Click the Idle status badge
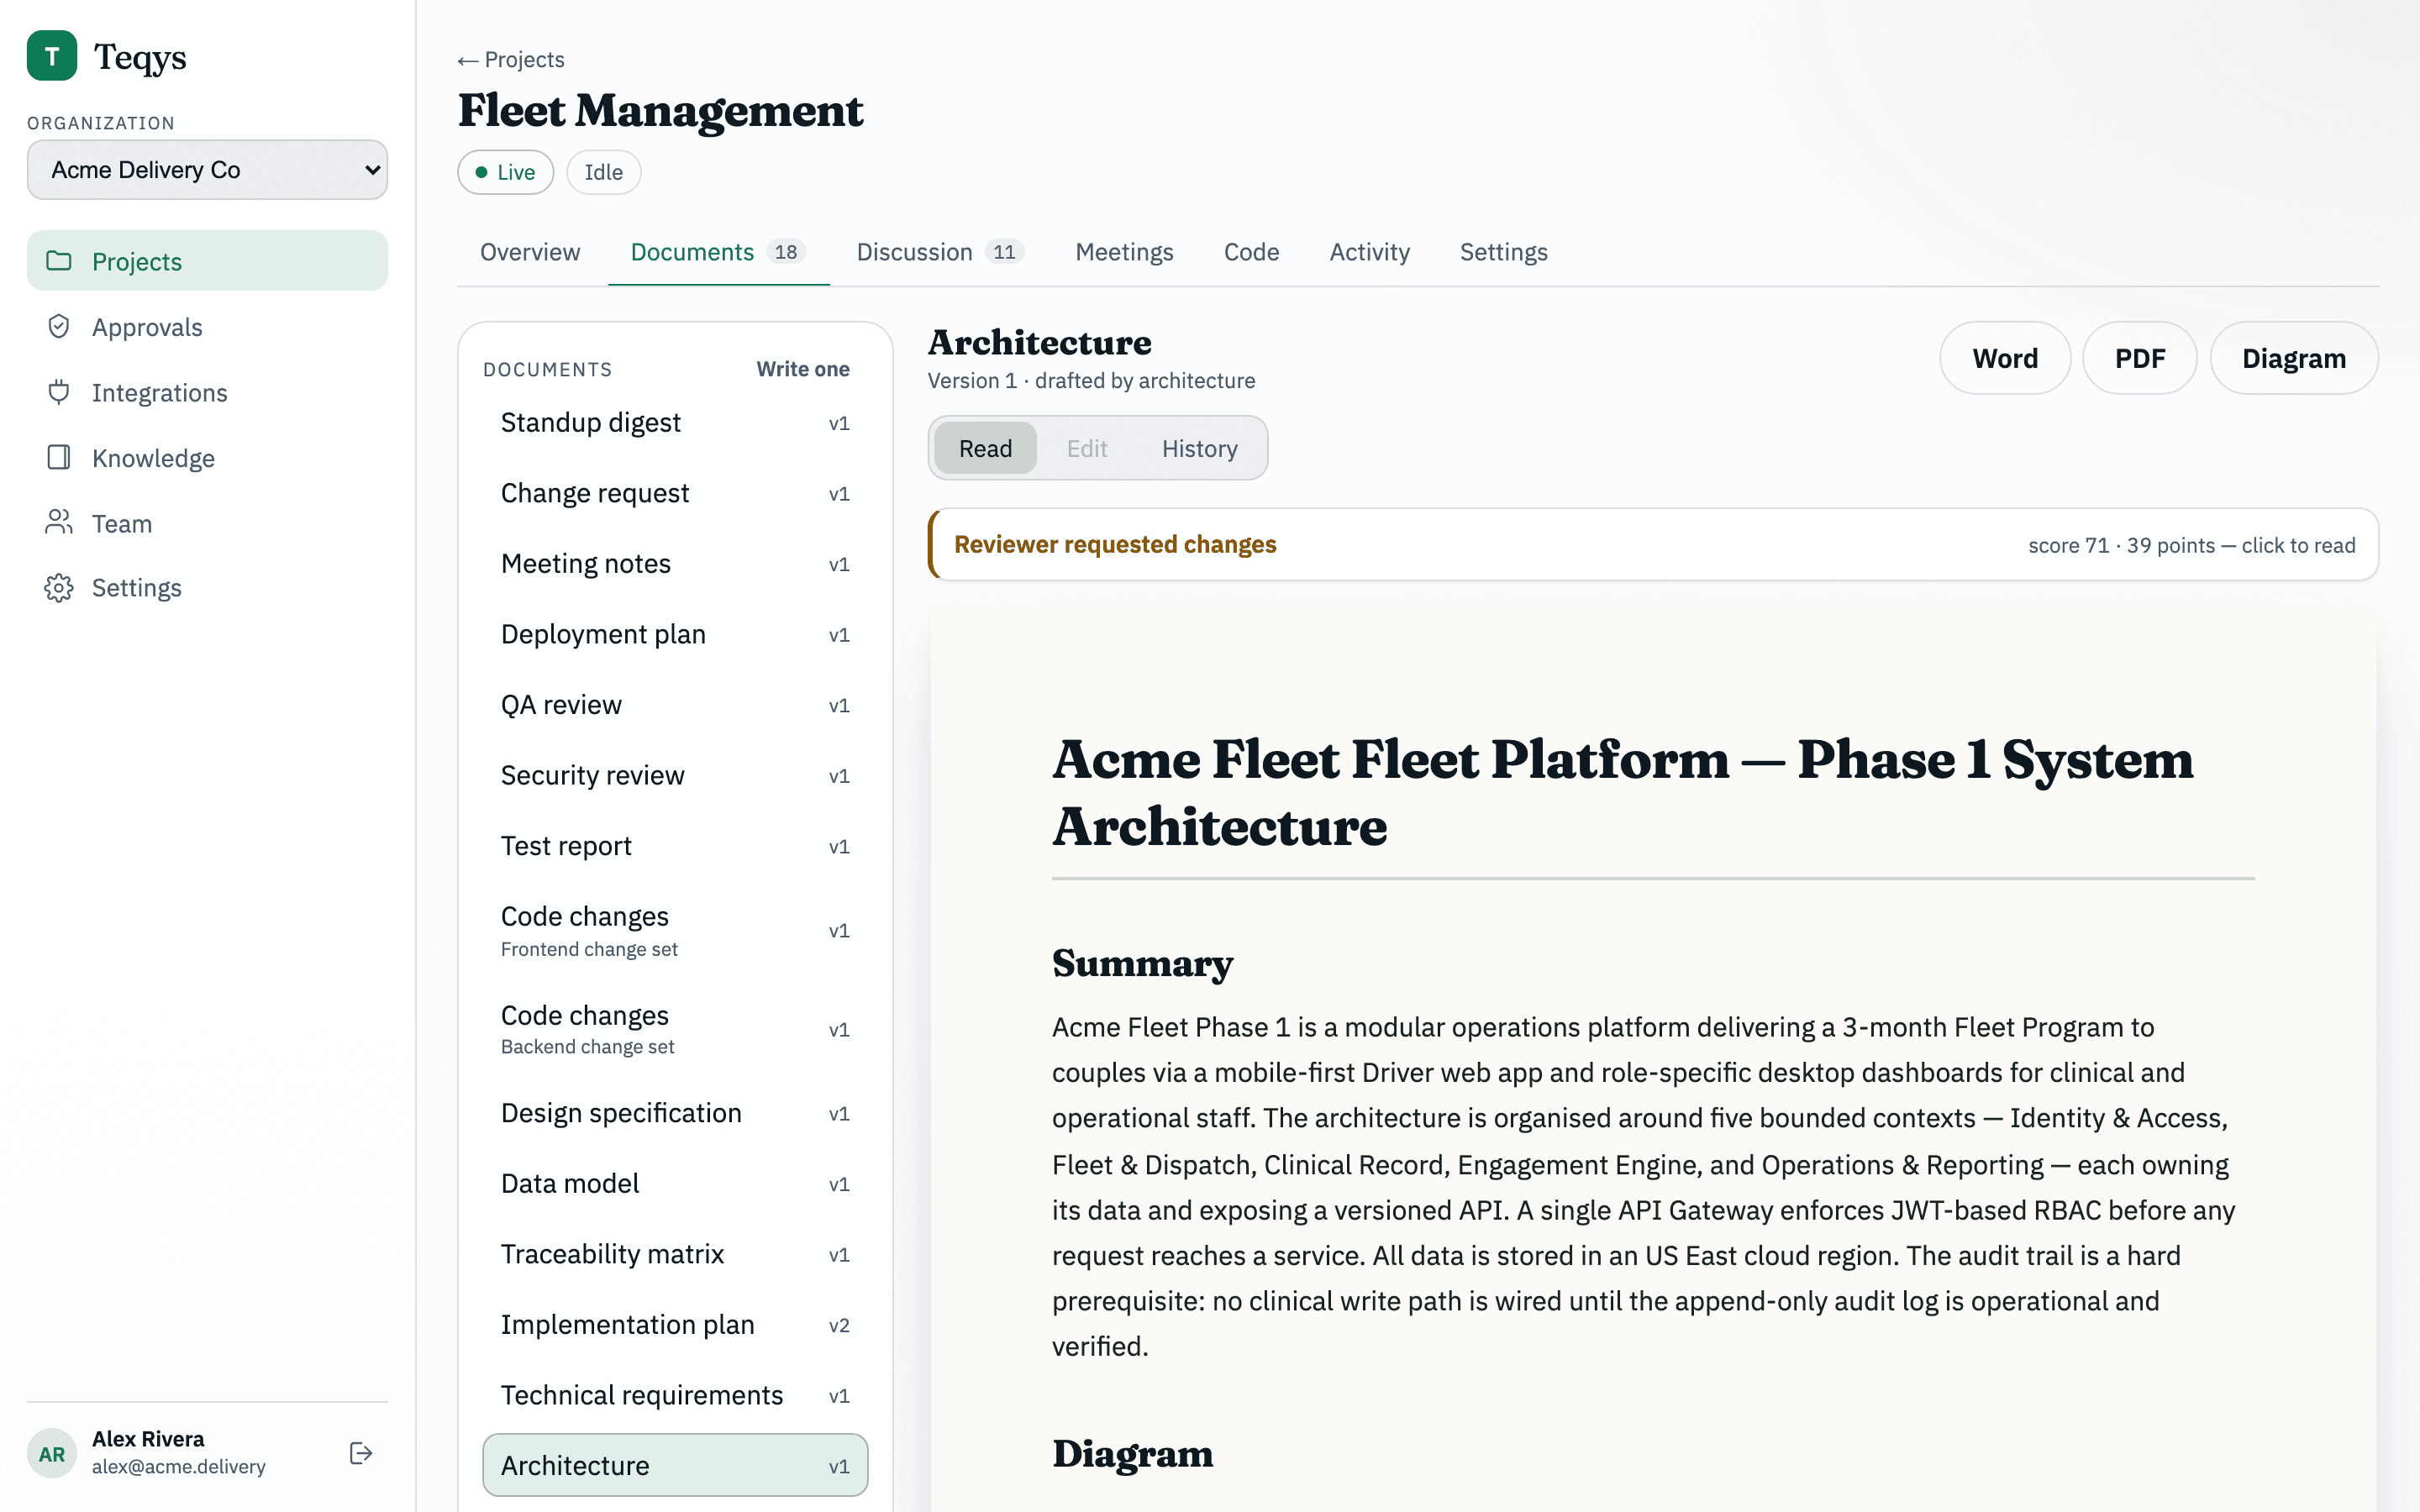This screenshot has height=1512, width=2420. pyautogui.click(x=603, y=172)
